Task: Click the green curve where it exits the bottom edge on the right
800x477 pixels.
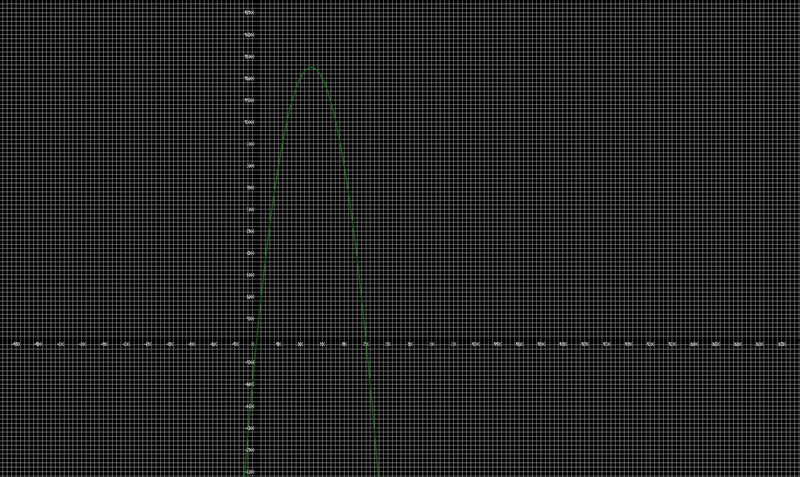Action: click(378, 473)
